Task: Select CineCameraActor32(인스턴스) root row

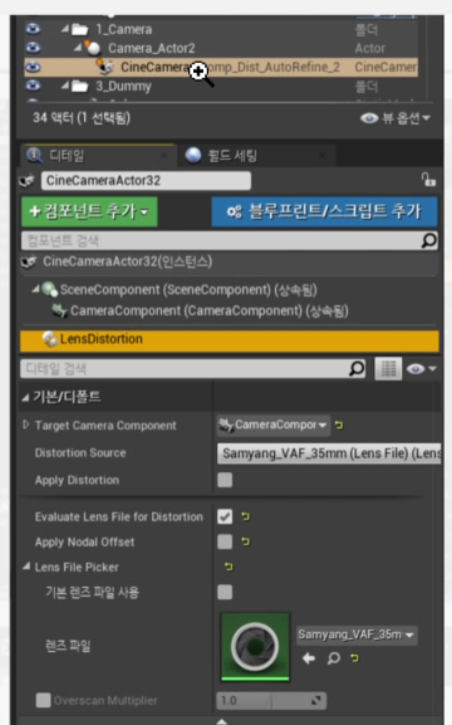Action: [229, 262]
